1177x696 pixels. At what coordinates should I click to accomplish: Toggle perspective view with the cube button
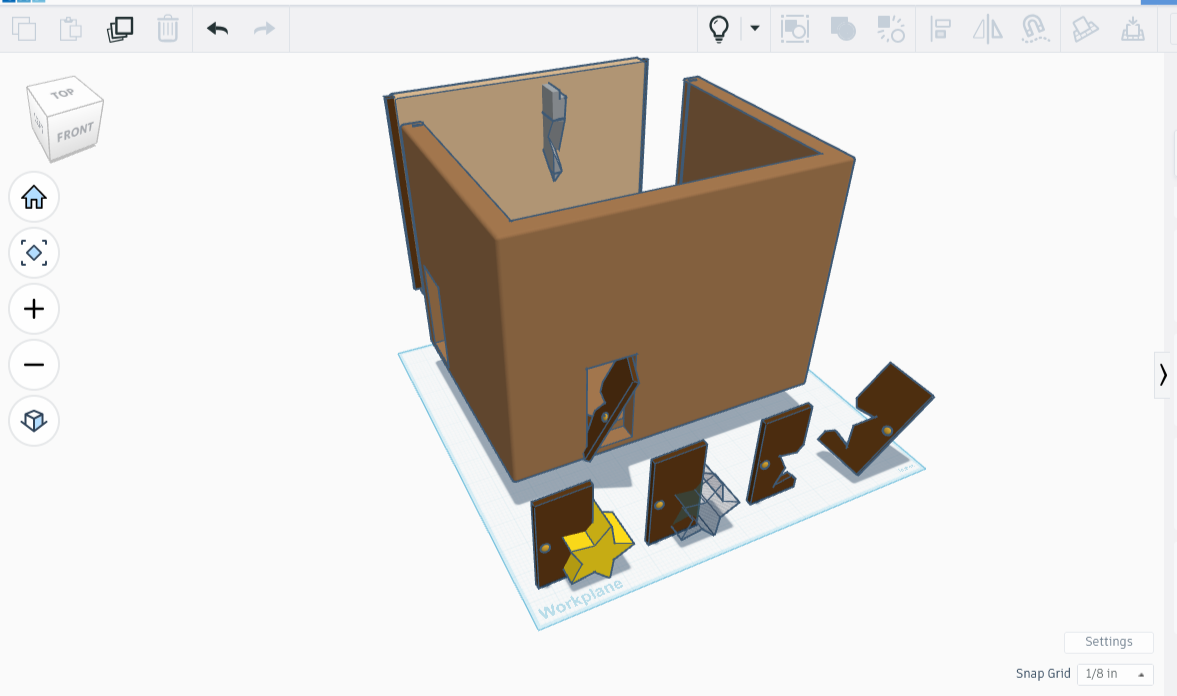click(34, 420)
